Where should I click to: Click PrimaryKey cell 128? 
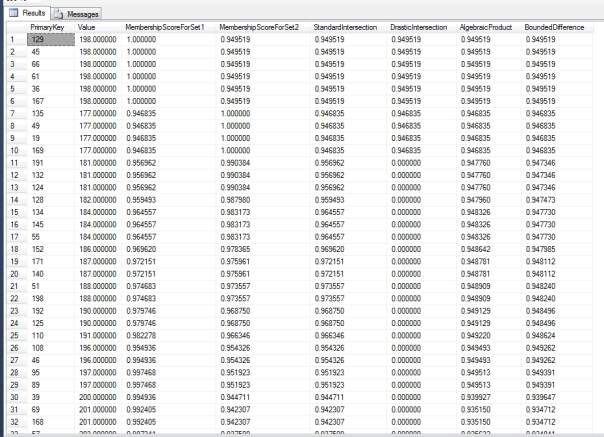click(x=50, y=200)
